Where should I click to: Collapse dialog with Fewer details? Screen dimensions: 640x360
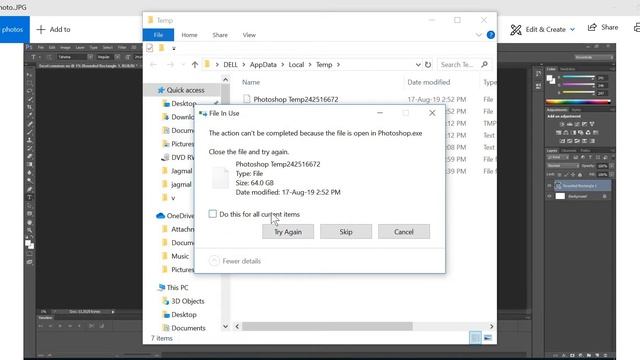pyautogui.click(x=235, y=261)
